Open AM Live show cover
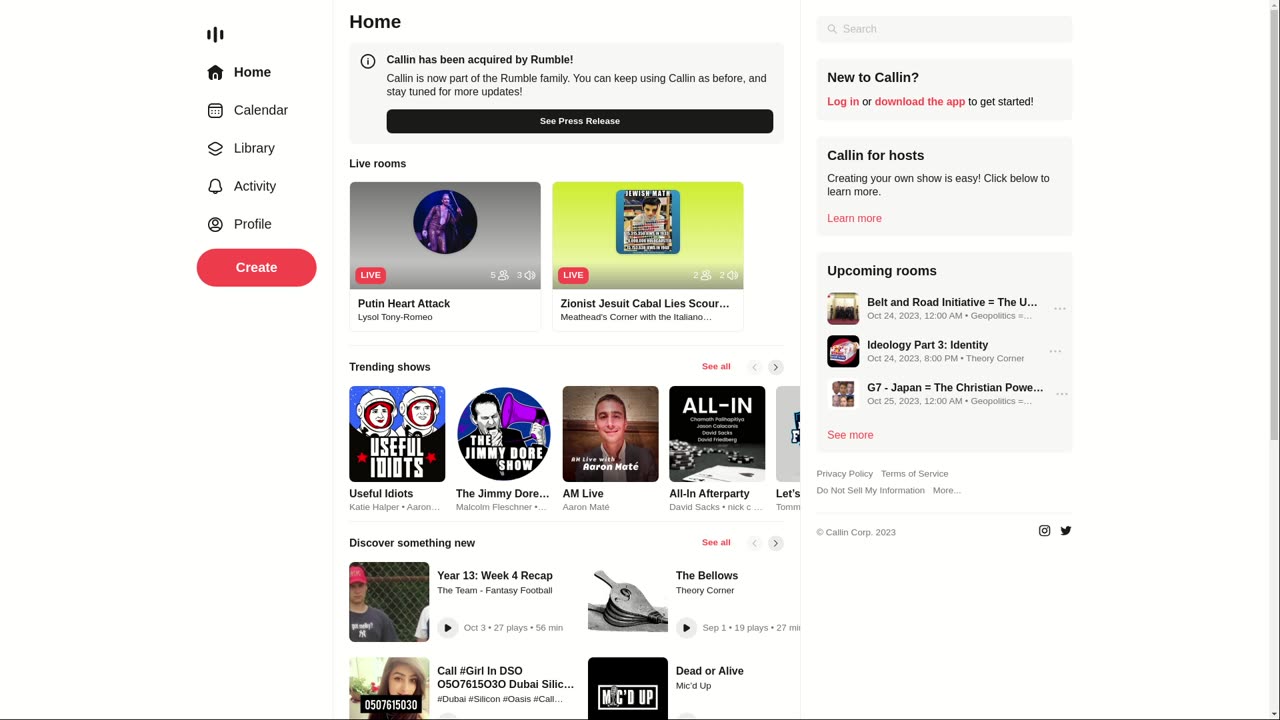This screenshot has height=720, width=1280. [x=611, y=434]
